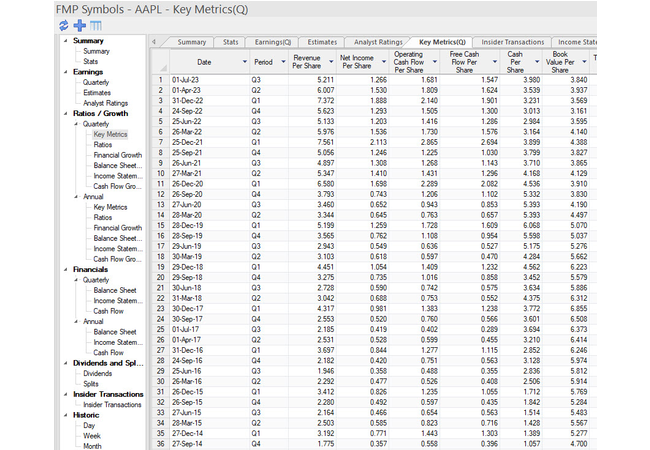The height and width of the screenshot is (450, 650).
Task: Collapse the Insider Transactions tree section
Action: click(x=65, y=394)
